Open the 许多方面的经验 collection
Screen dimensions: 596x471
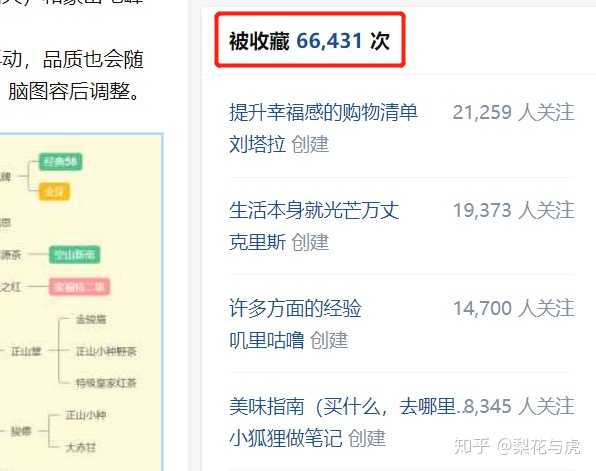click(295, 308)
